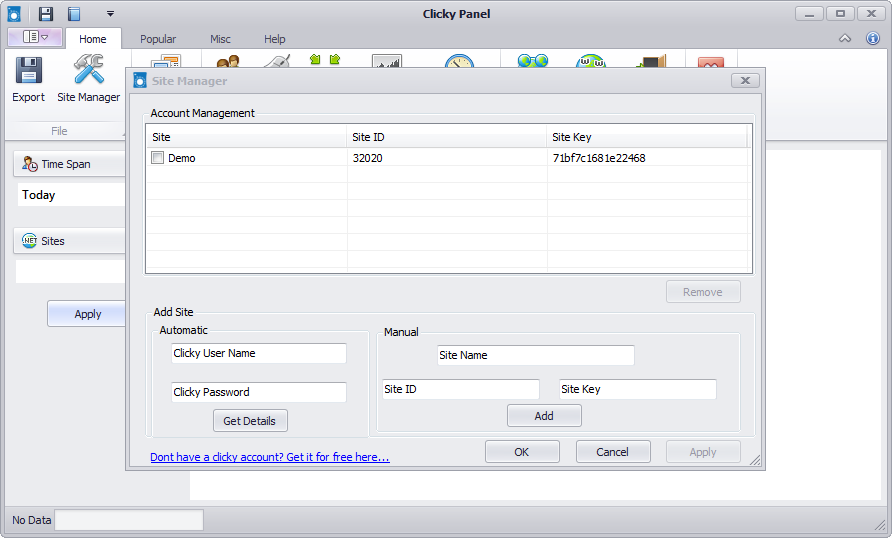This screenshot has height=538, width=892.
Task: Click the floppy disk save icon in quick access toolbar
Action: (x=46, y=14)
